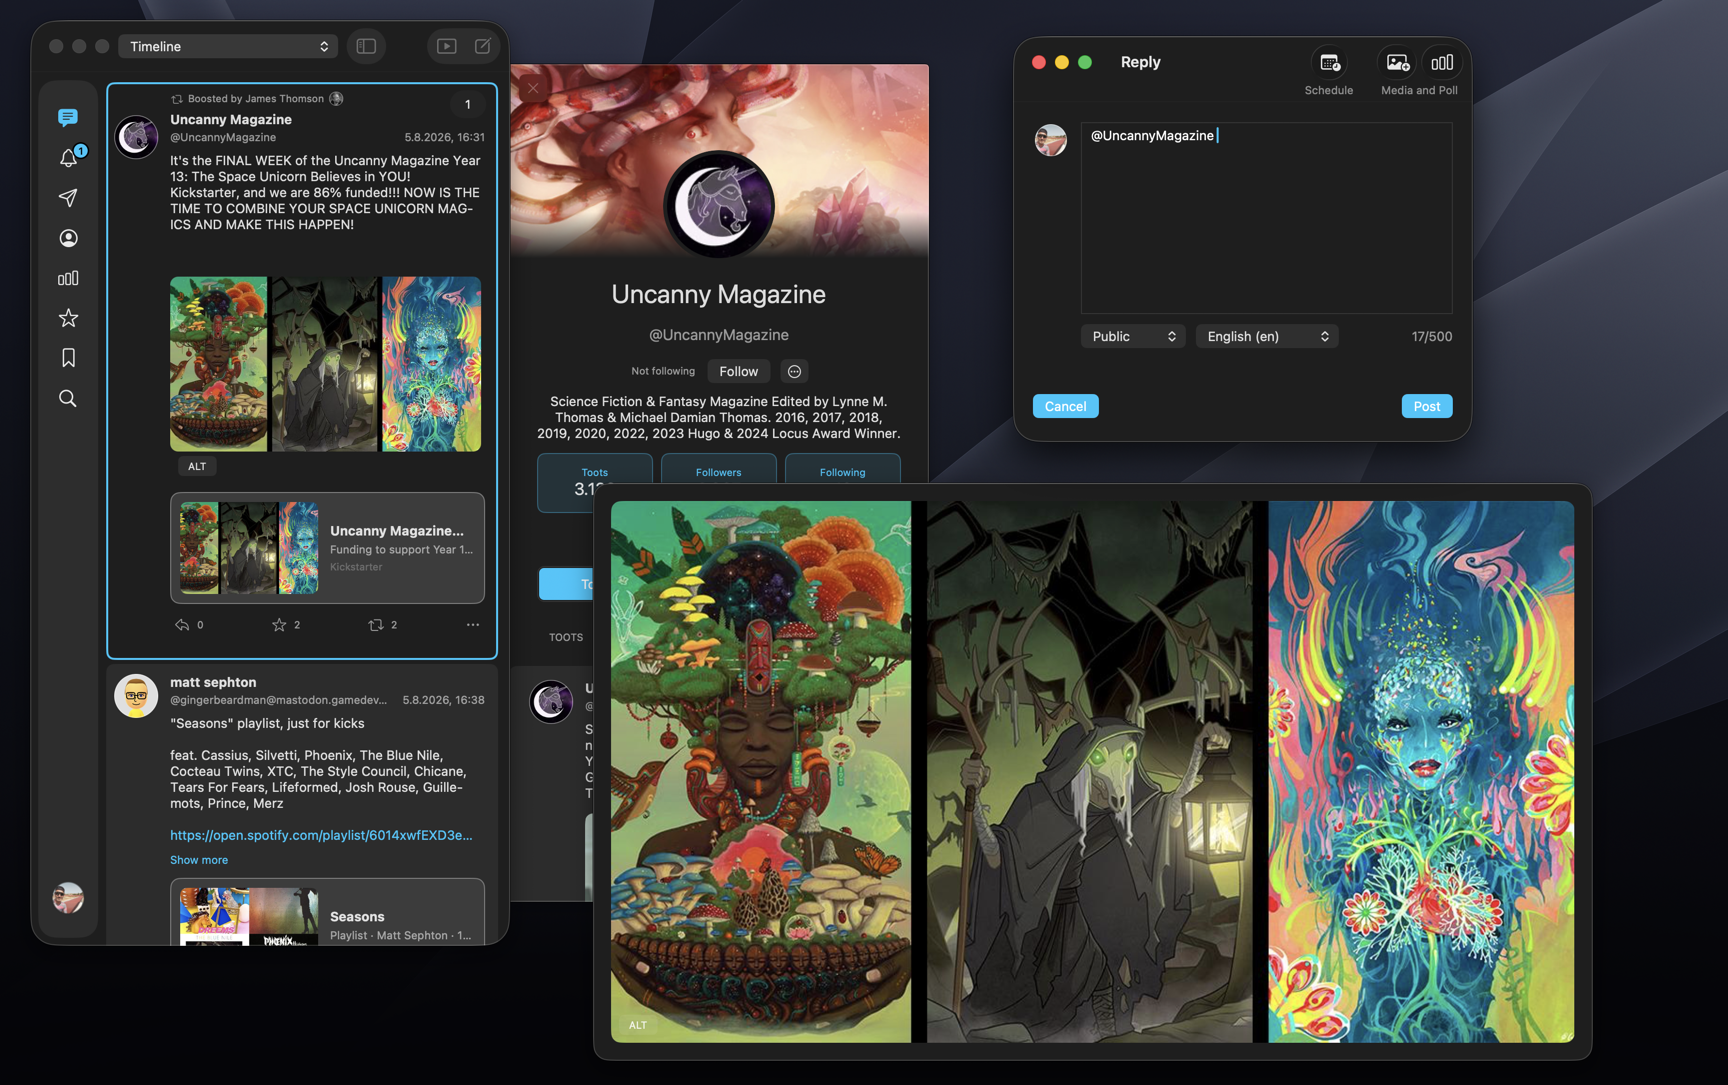The image size is (1728, 1085).
Task: Click matt sephton author name
Action: pos(213,682)
